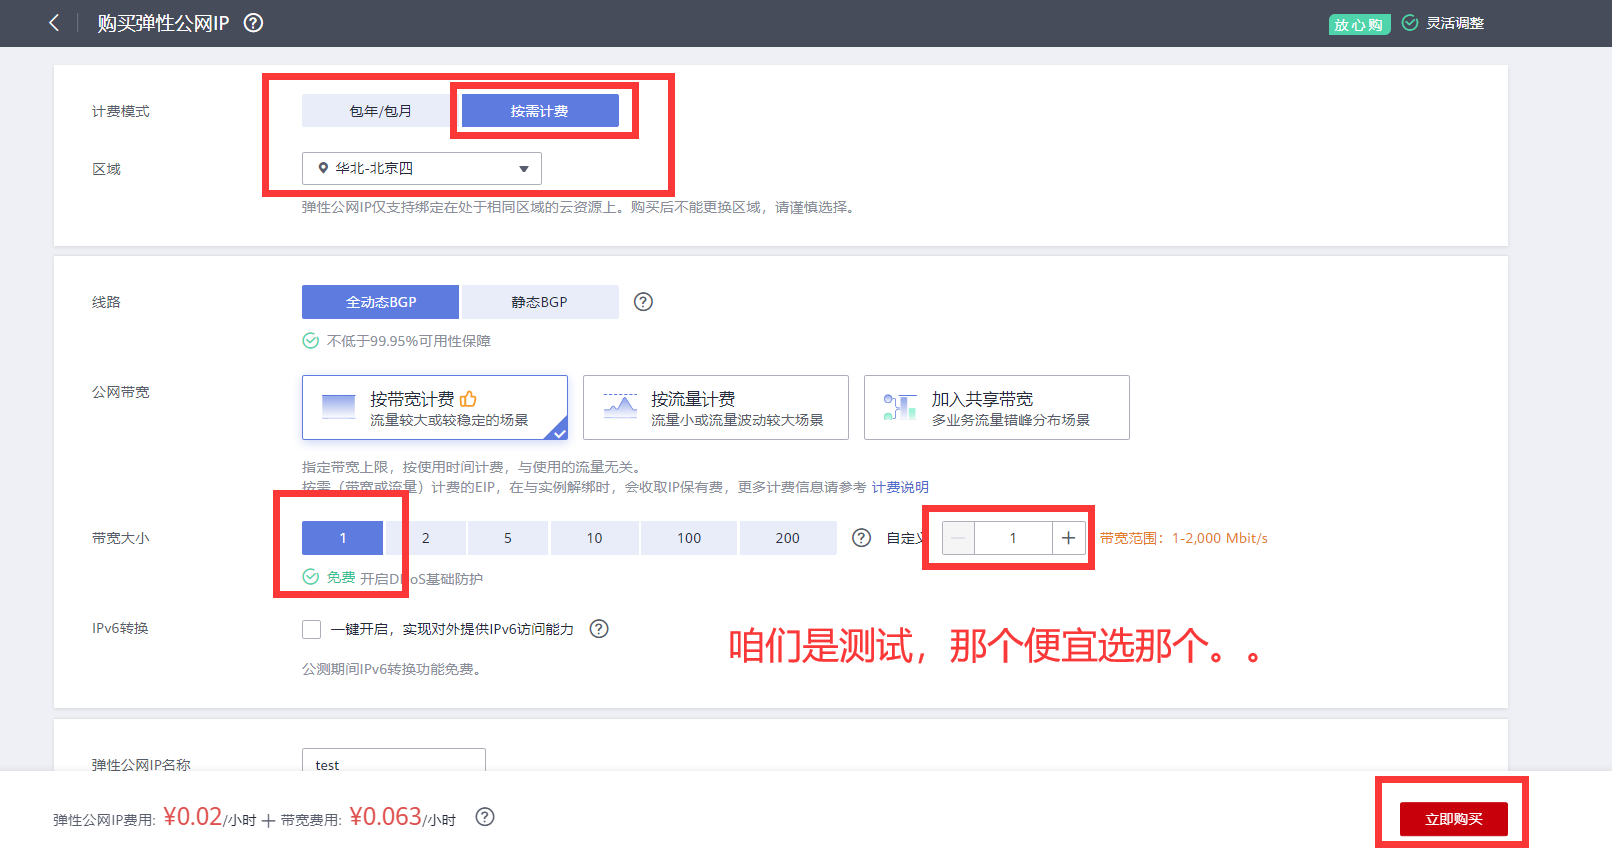
Task: Set bandwidth size to 100
Action: click(x=689, y=538)
